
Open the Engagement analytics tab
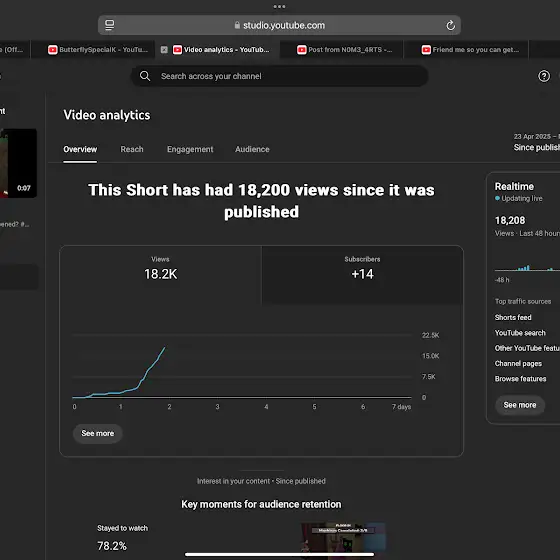pos(190,149)
